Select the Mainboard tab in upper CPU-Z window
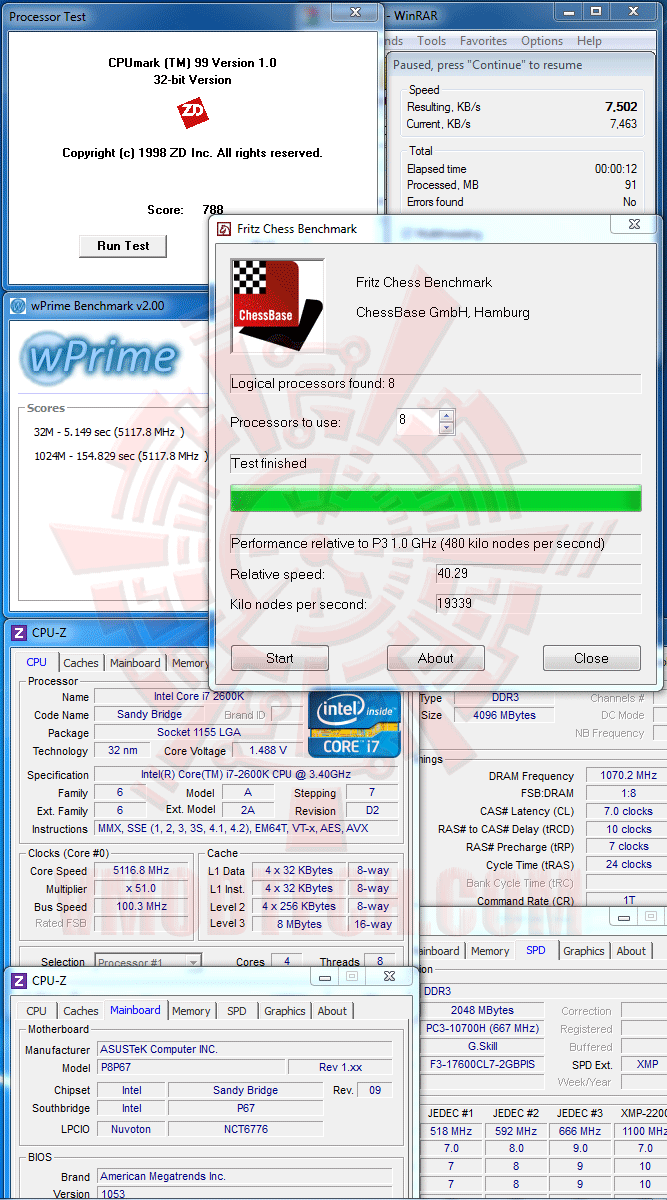This screenshot has height=1200, width=667. 135,663
